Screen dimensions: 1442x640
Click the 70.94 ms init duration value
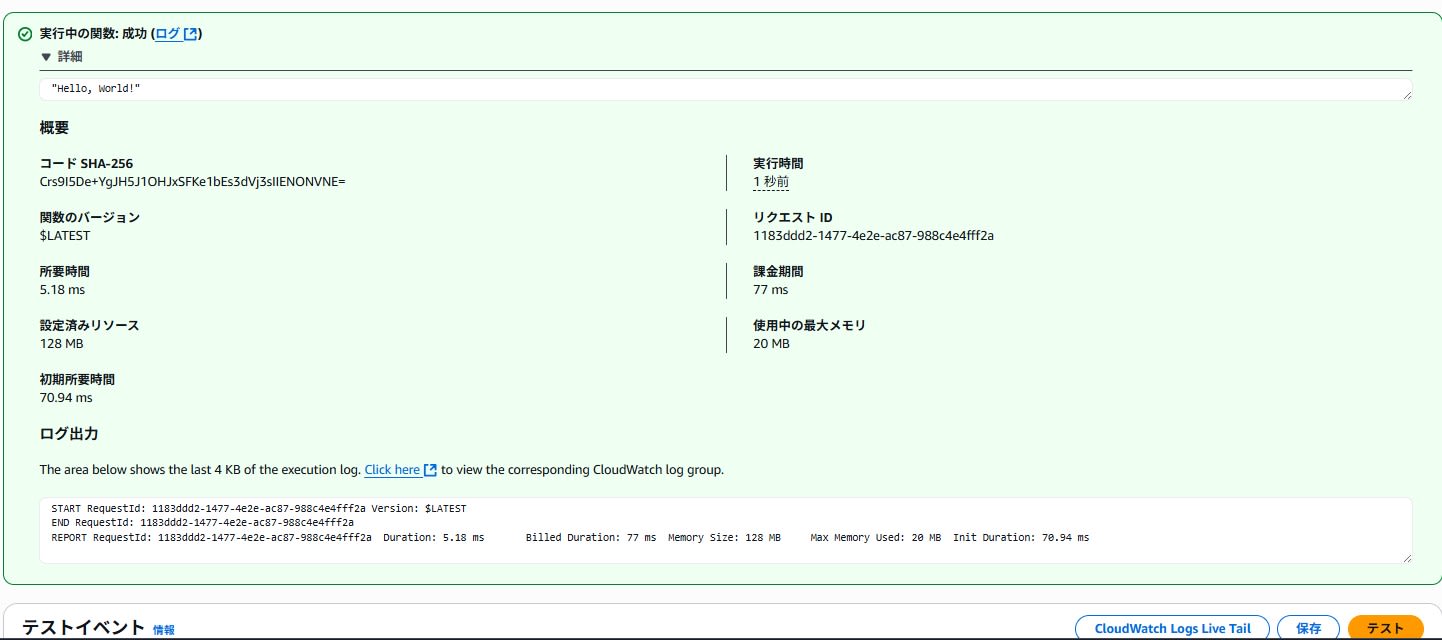click(x=66, y=398)
